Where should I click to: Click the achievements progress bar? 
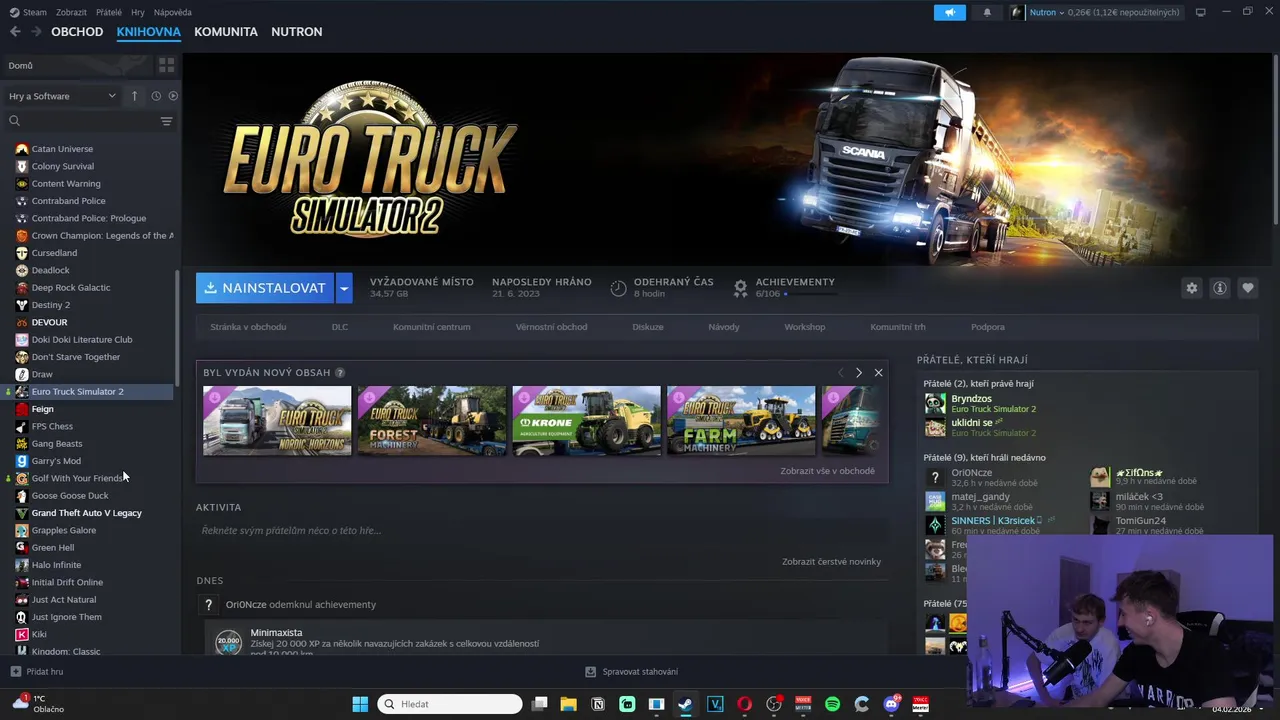[x=810, y=294]
